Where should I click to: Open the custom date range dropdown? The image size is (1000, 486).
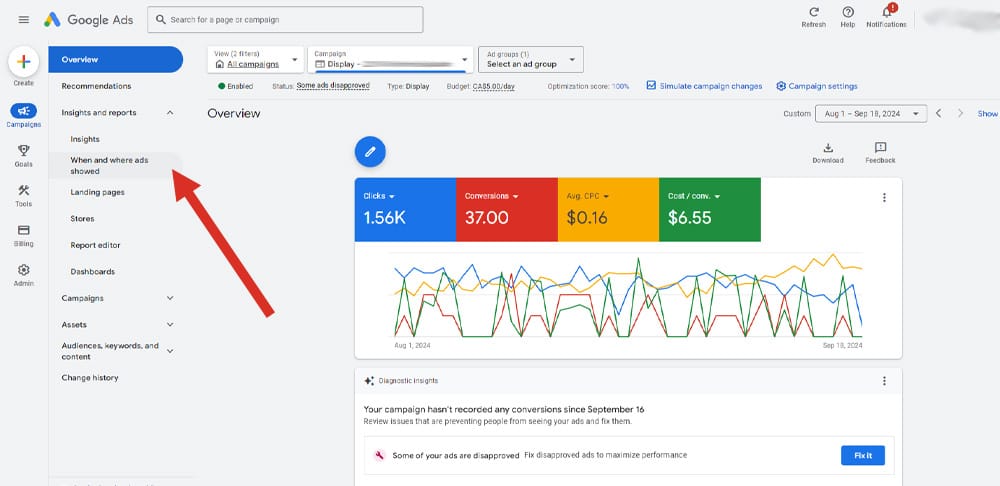click(871, 114)
